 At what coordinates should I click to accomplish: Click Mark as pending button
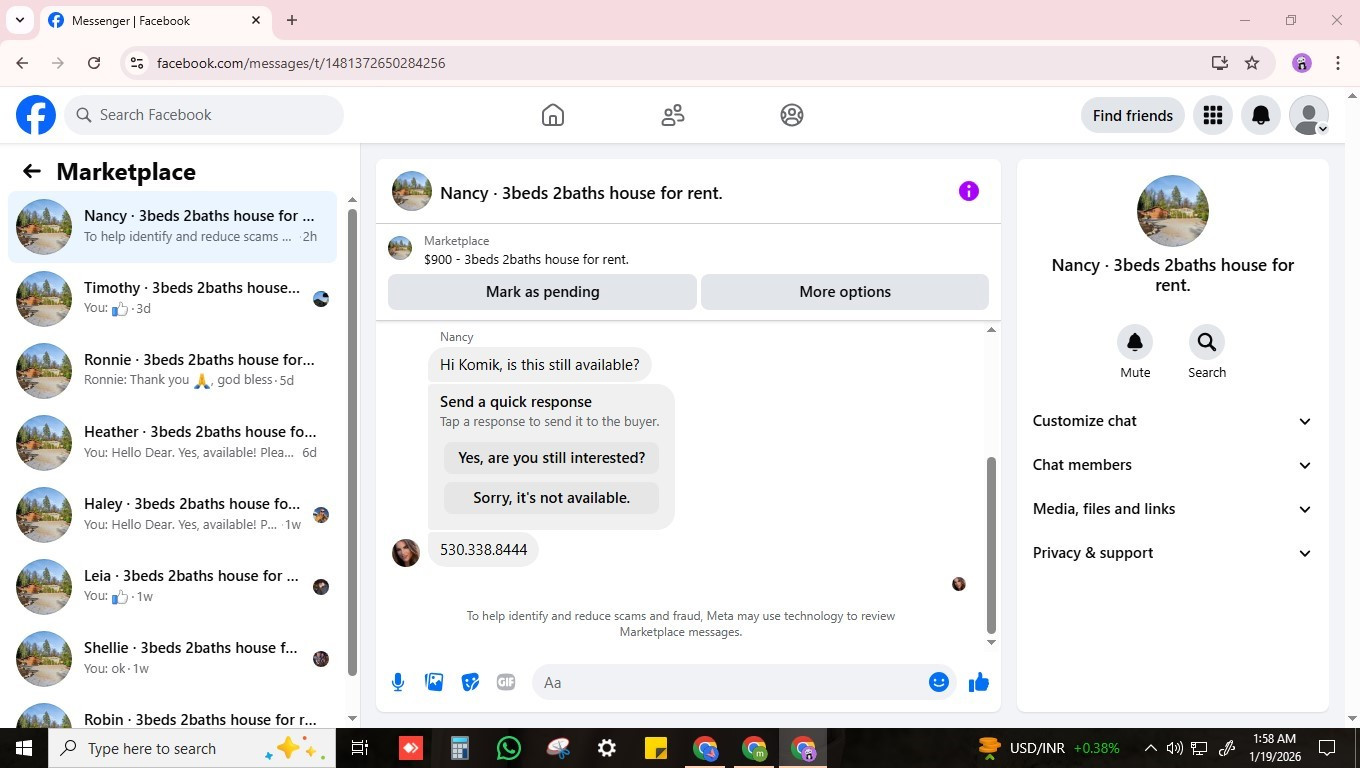point(542,292)
